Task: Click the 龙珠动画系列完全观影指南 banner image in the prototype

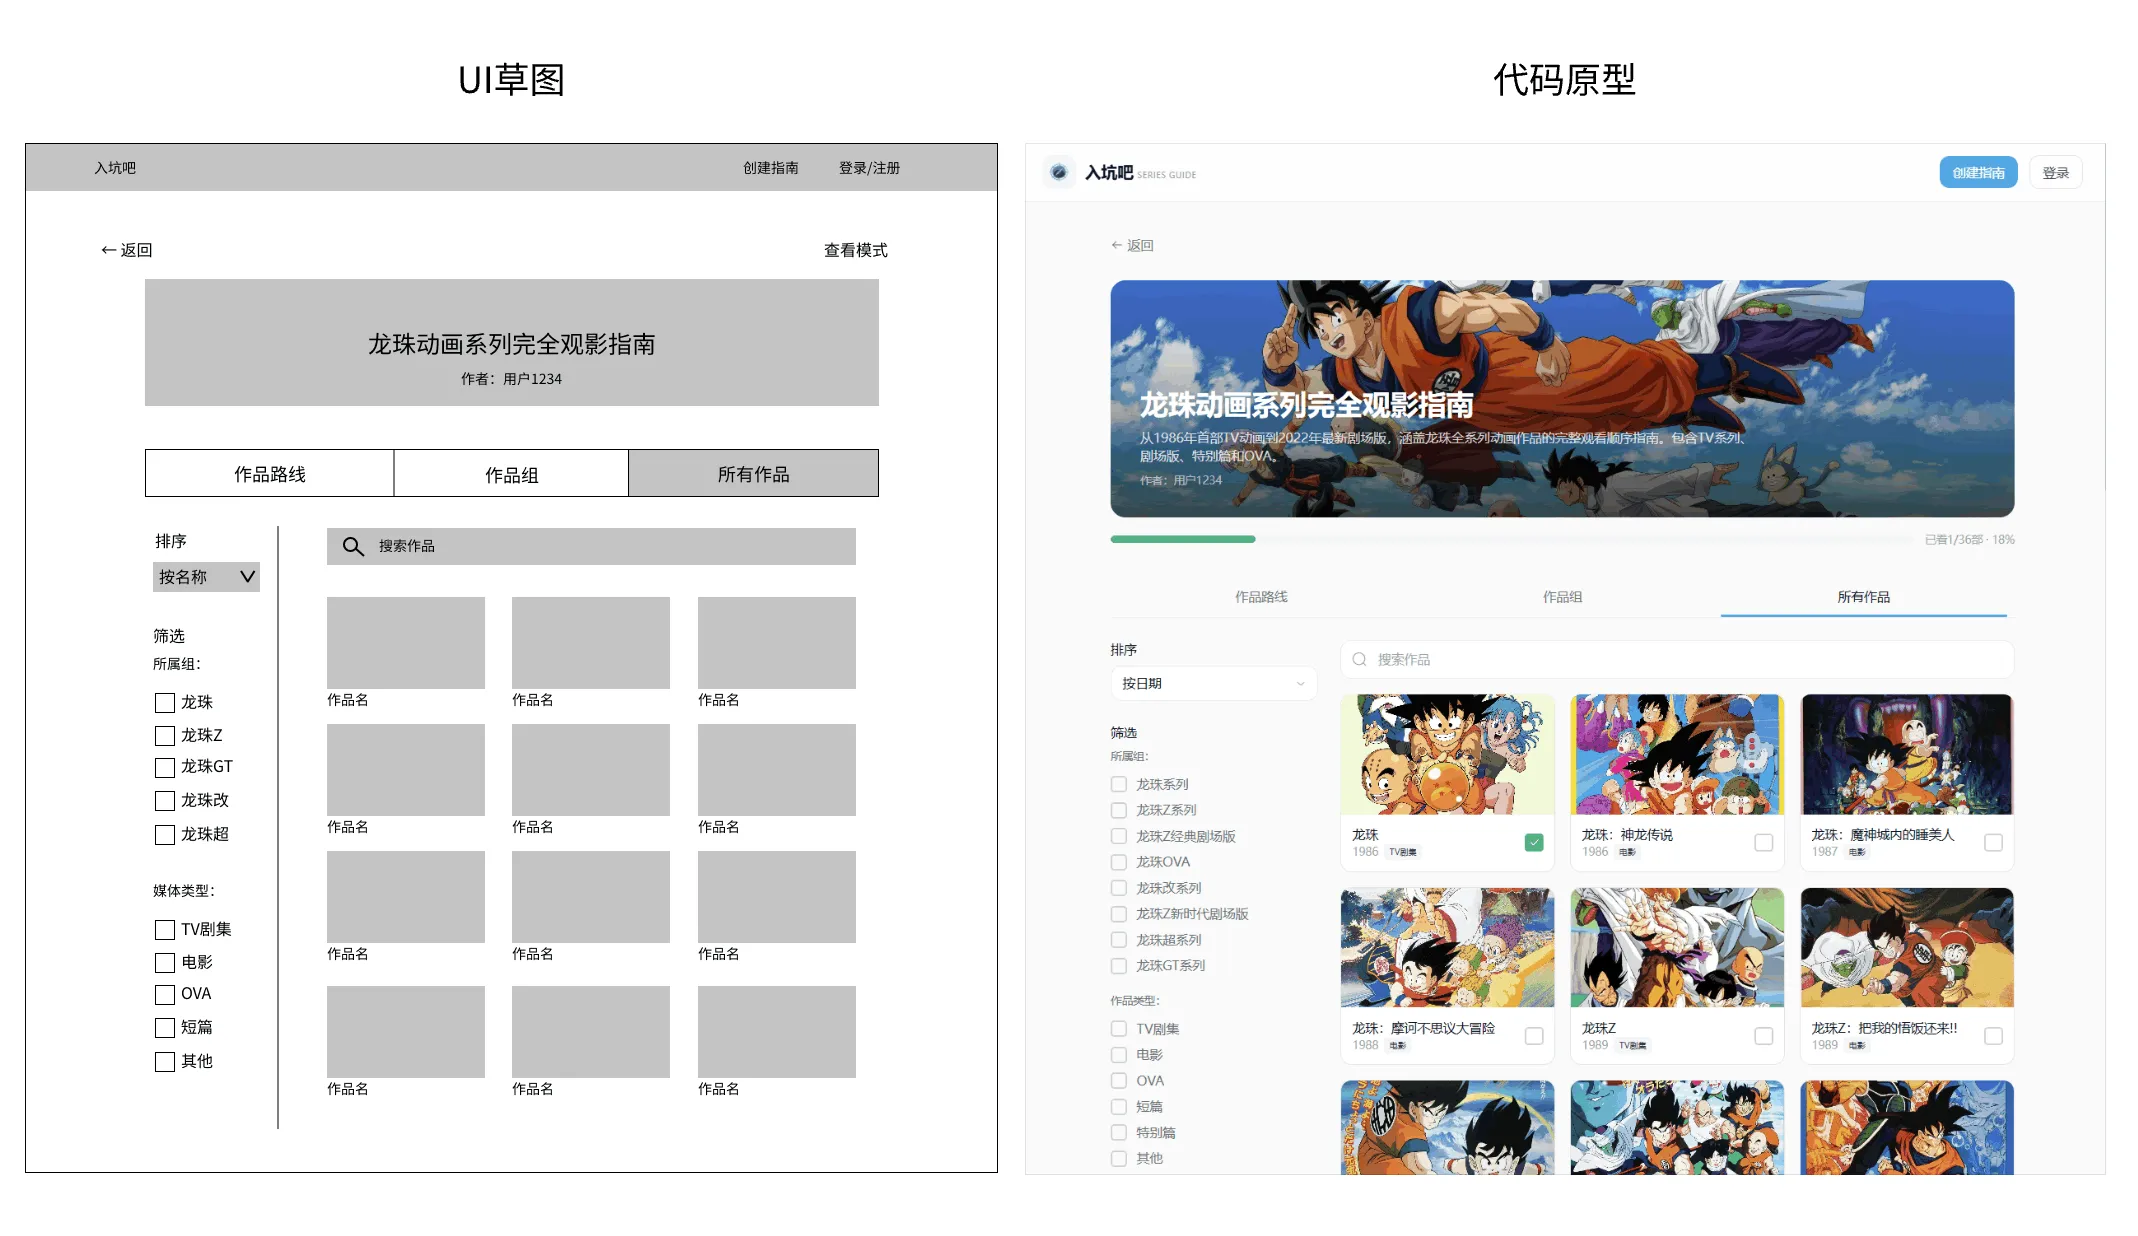Action: (x=1562, y=398)
